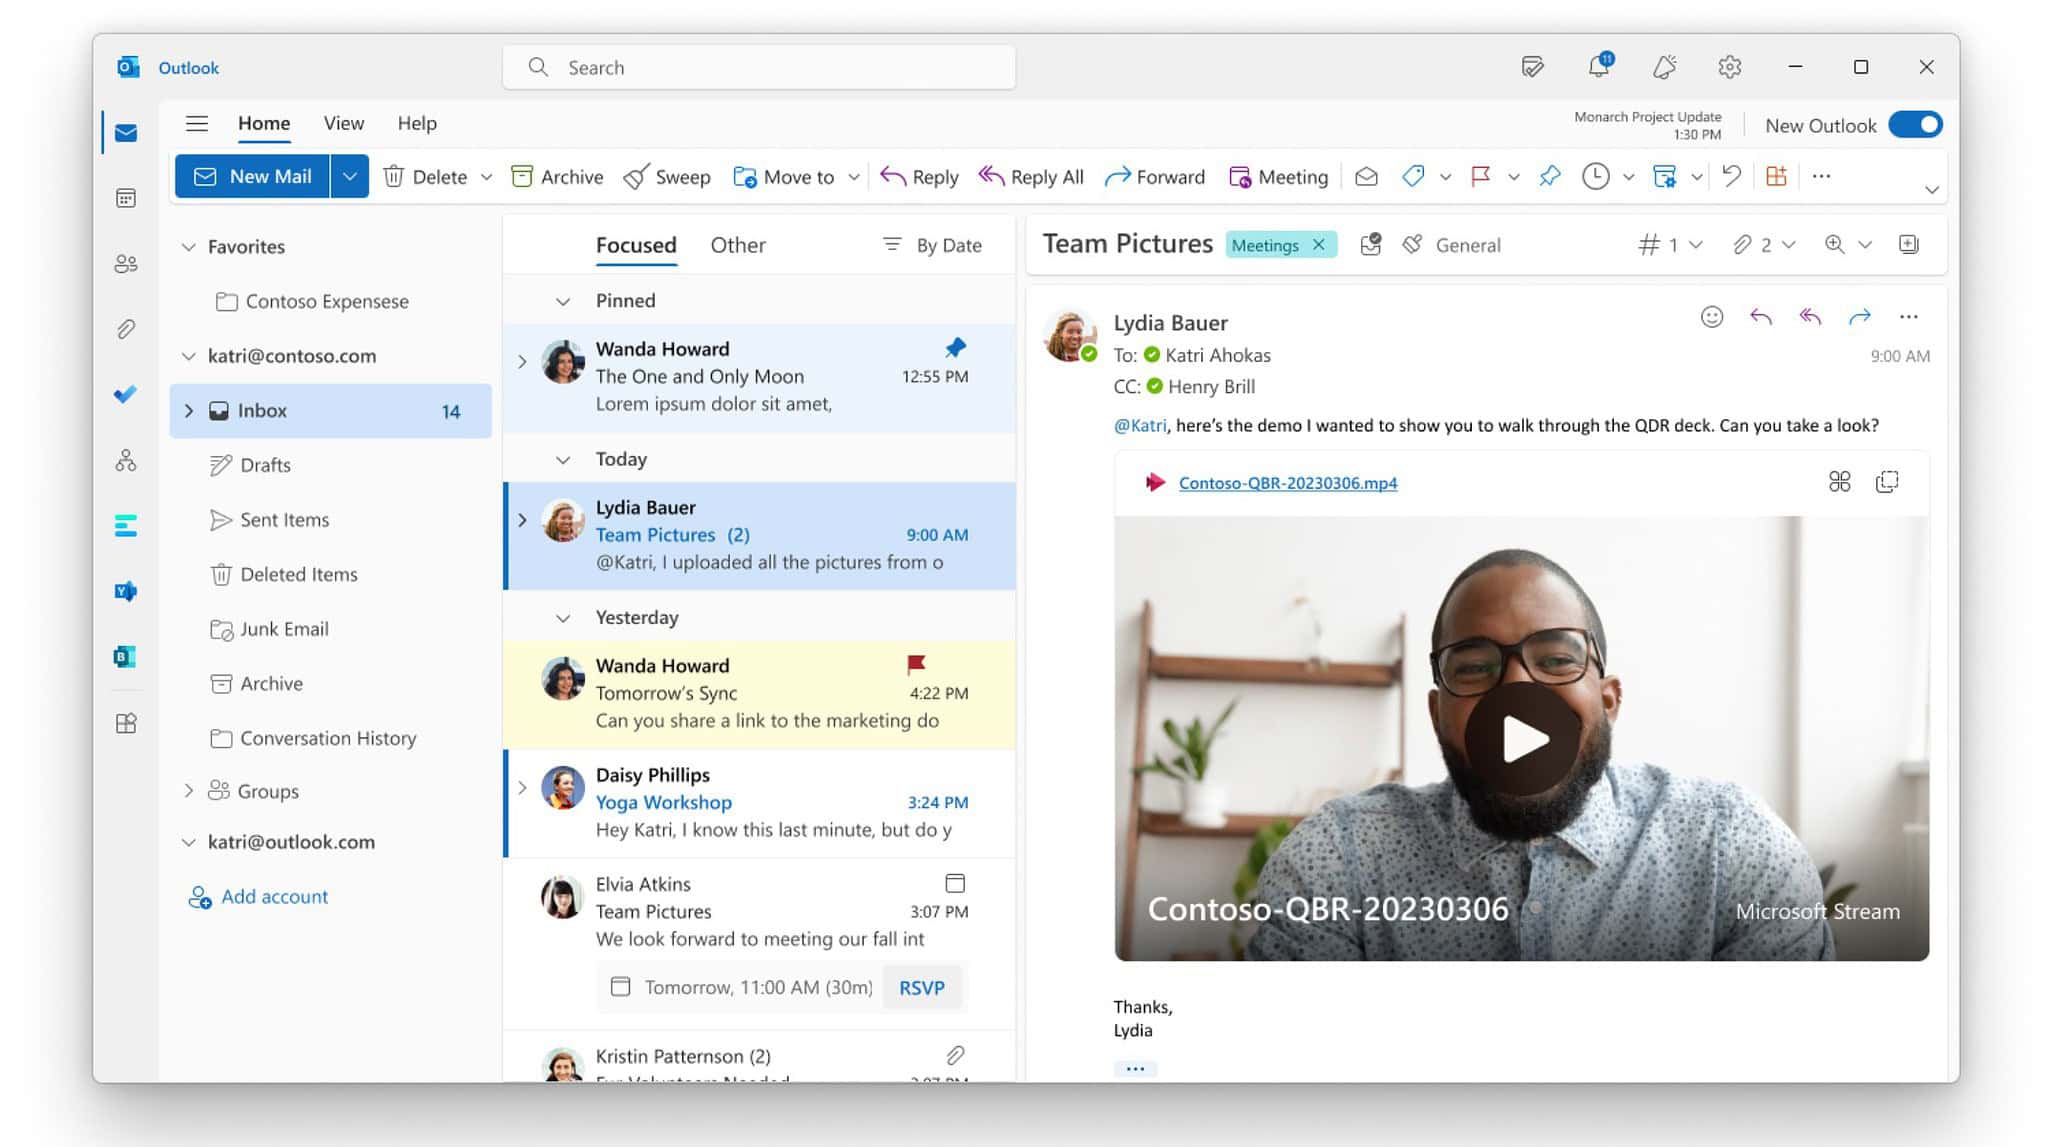This screenshot has width=2047, height=1147.
Task: Mark the message read with envelope toolbar icon
Action: click(1365, 176)
